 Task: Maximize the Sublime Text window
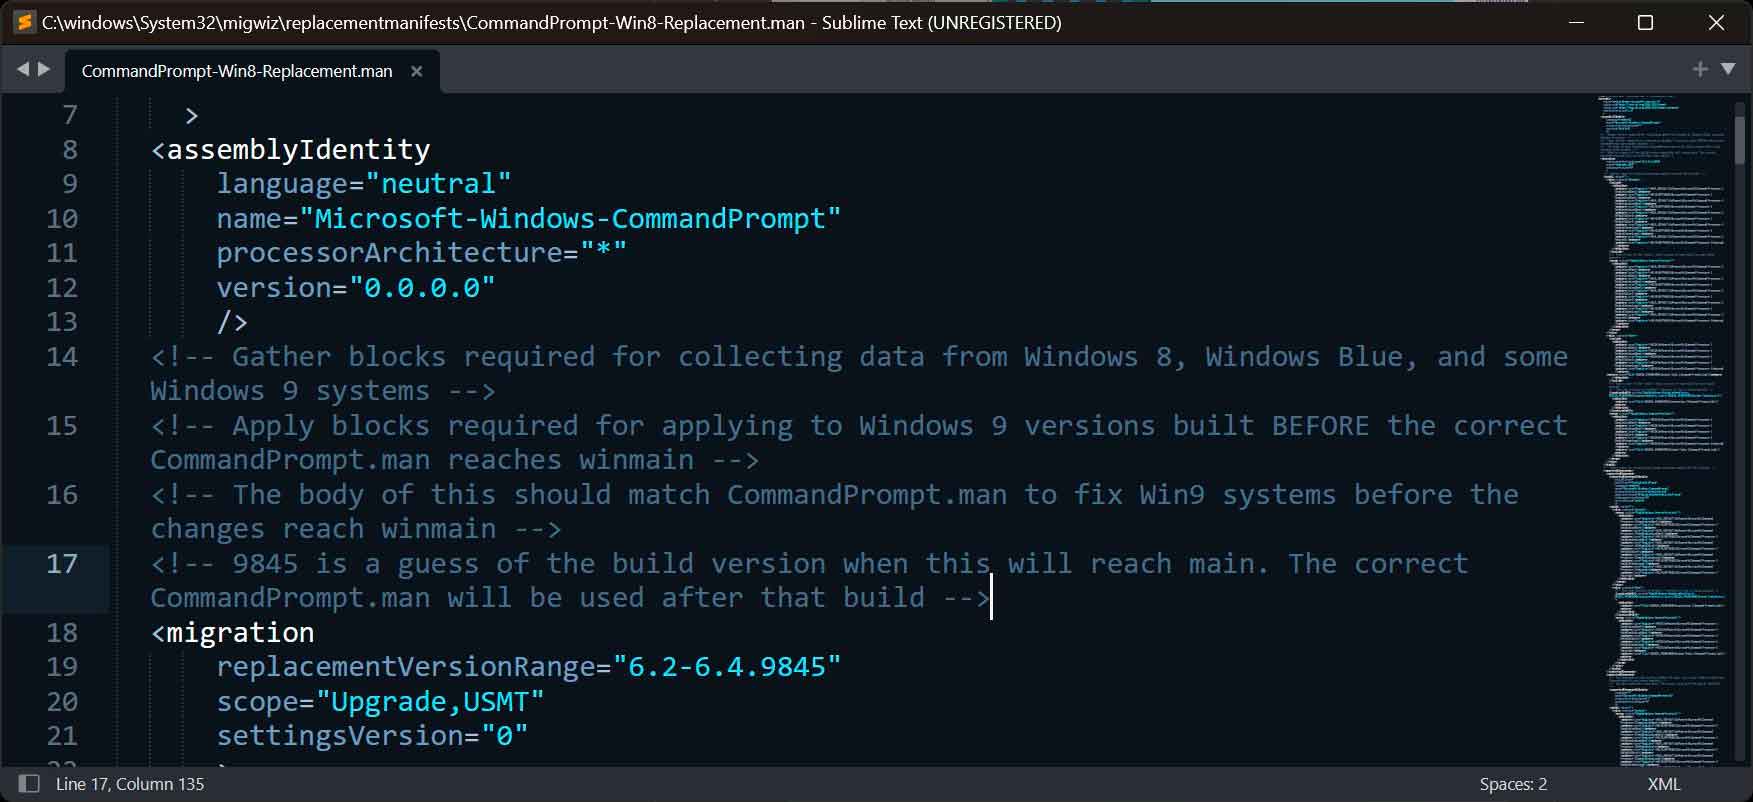tap(1645, 22)
